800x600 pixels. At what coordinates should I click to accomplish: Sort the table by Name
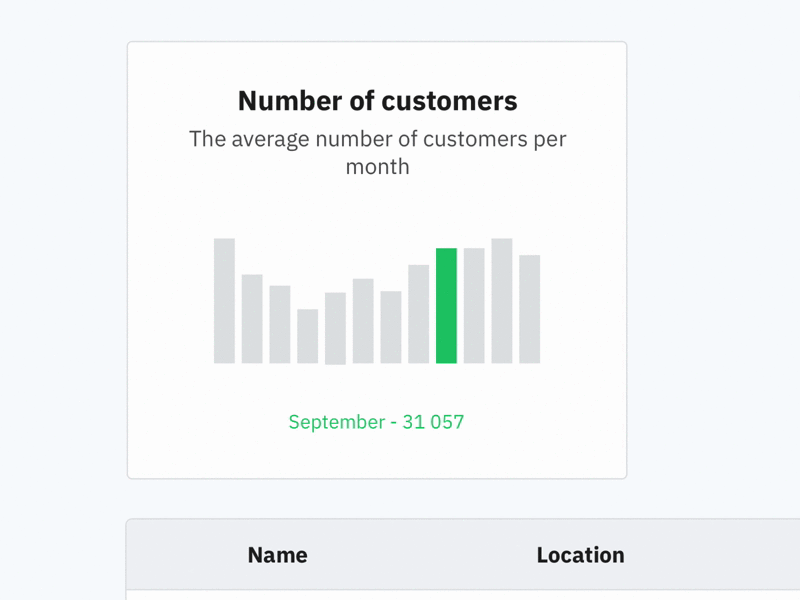click(x=277, y=555)
